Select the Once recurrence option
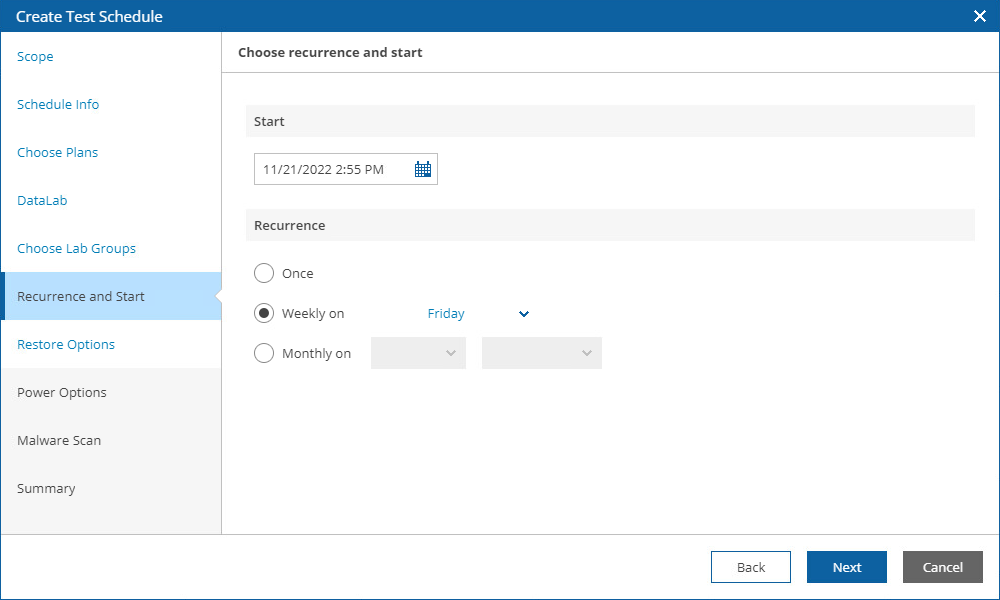Image resolution: width=1000 pixels, height=600 pixels. click(264, 273)
